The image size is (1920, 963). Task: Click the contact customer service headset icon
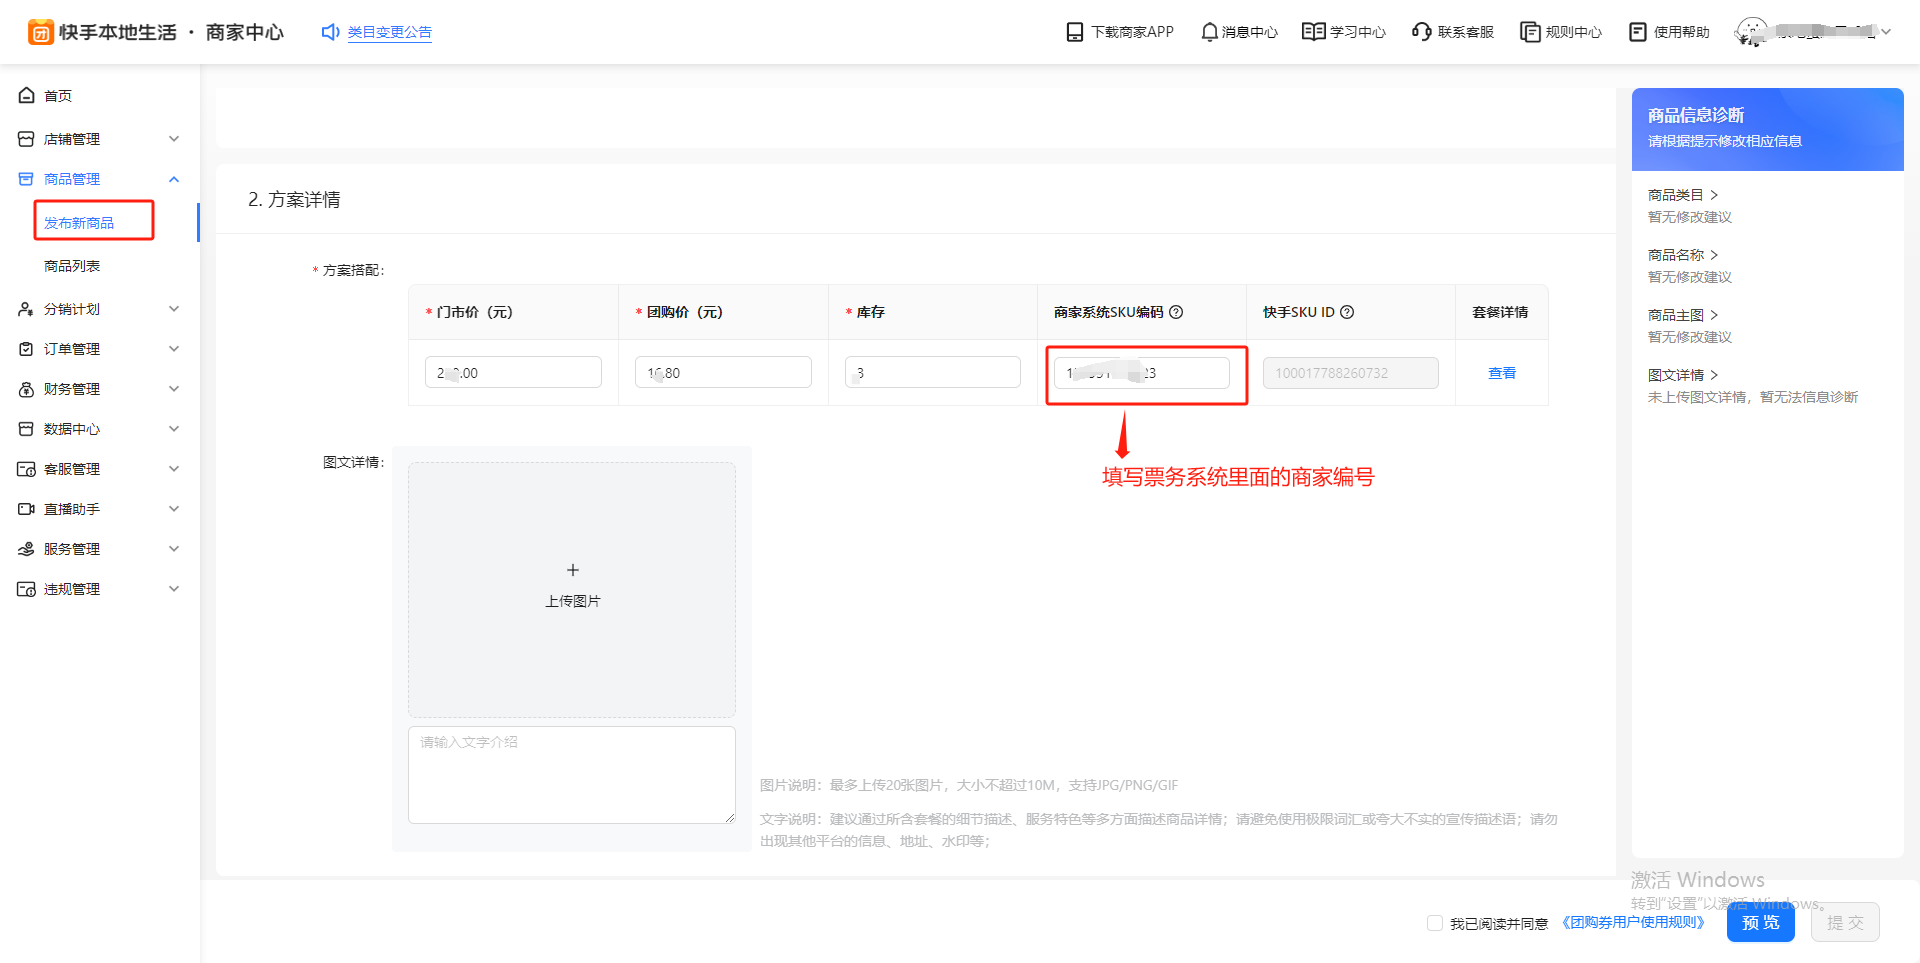click(x=1421, y=32)
